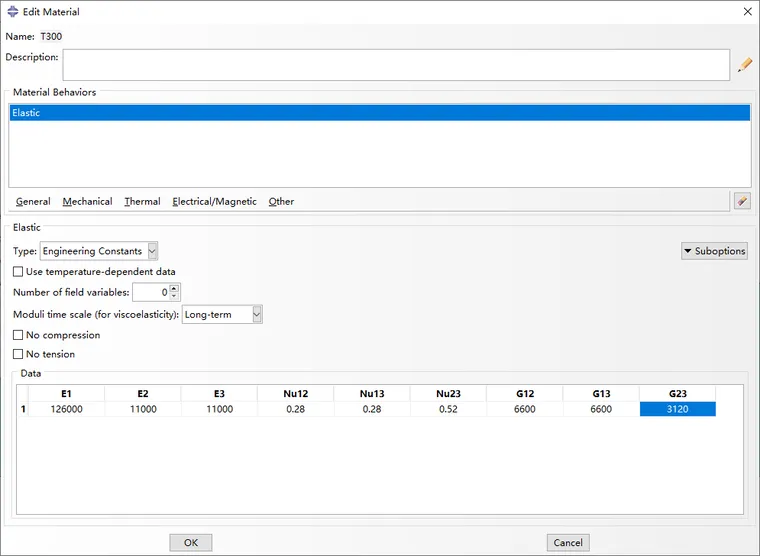This screenshot has height=556, width=760.
Task: Open the Thermal menu
Action: [x=142, y=201]
